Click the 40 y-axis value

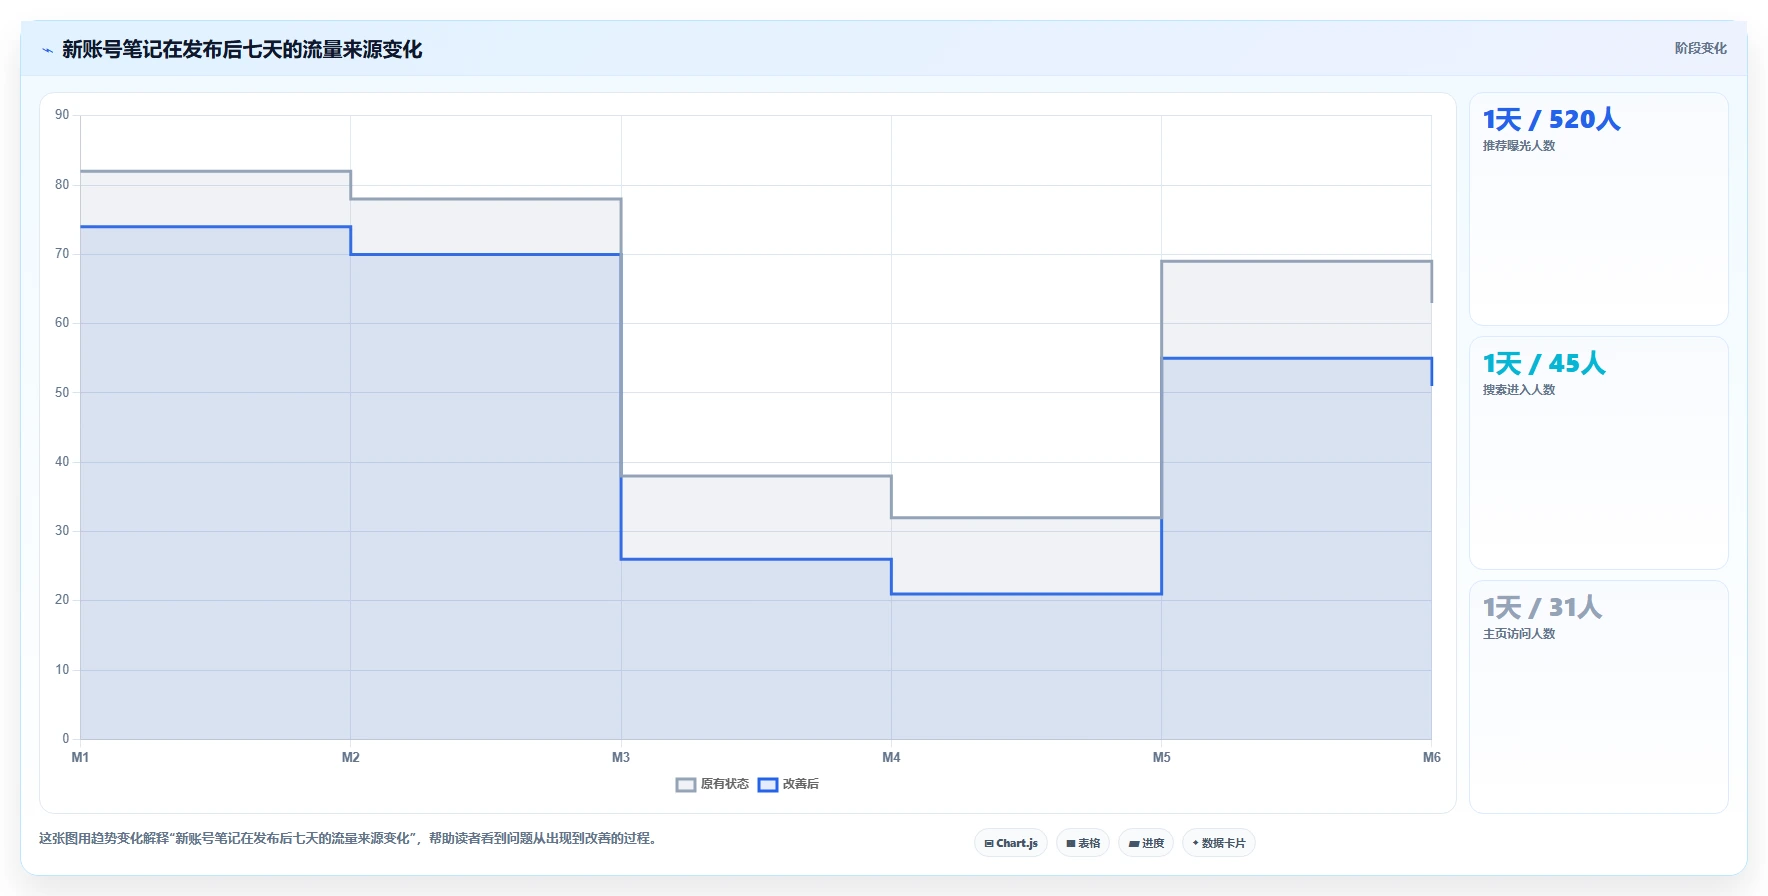click(x=62, y=462)
